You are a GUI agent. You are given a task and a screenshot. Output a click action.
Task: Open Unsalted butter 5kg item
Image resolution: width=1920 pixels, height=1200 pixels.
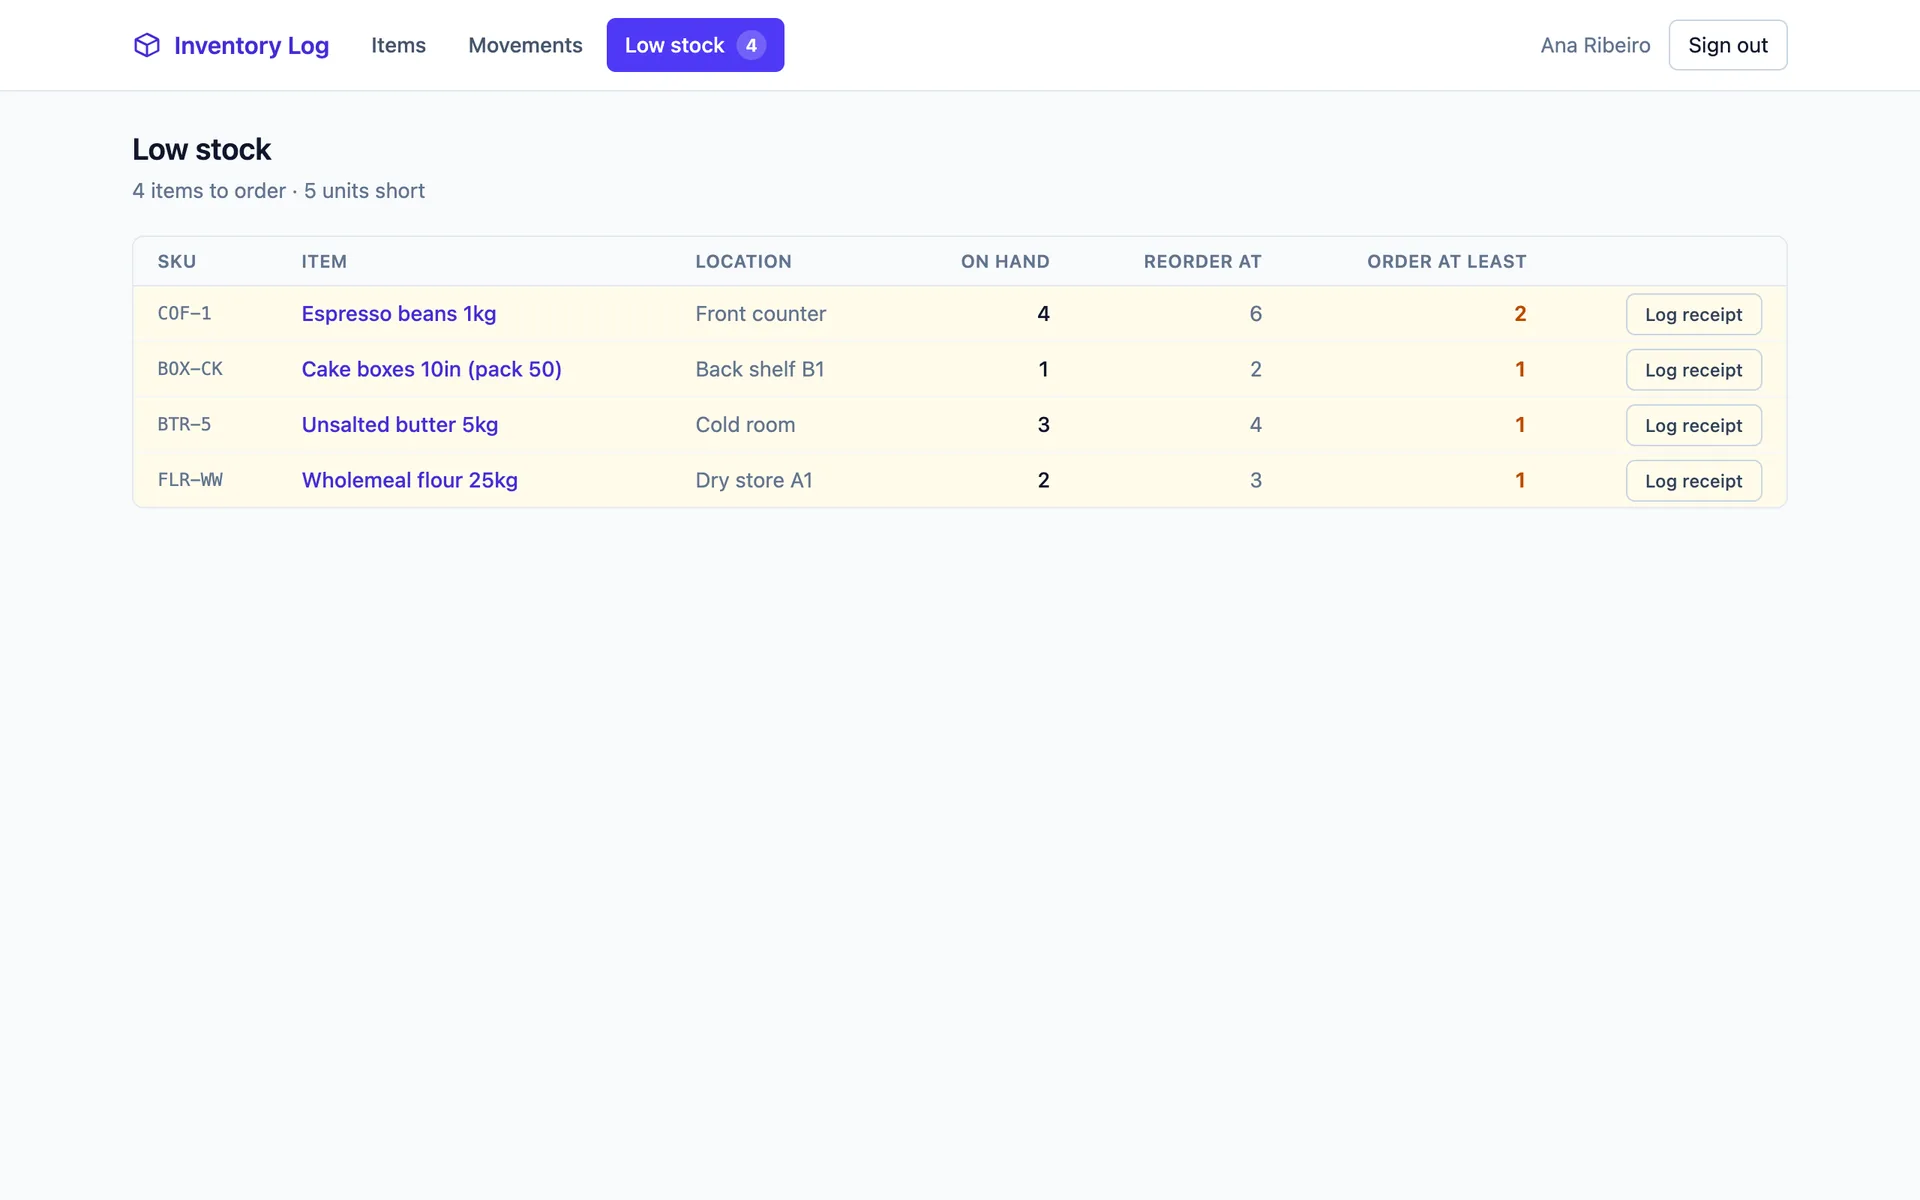pyautogui.click(x=399, y=425)
